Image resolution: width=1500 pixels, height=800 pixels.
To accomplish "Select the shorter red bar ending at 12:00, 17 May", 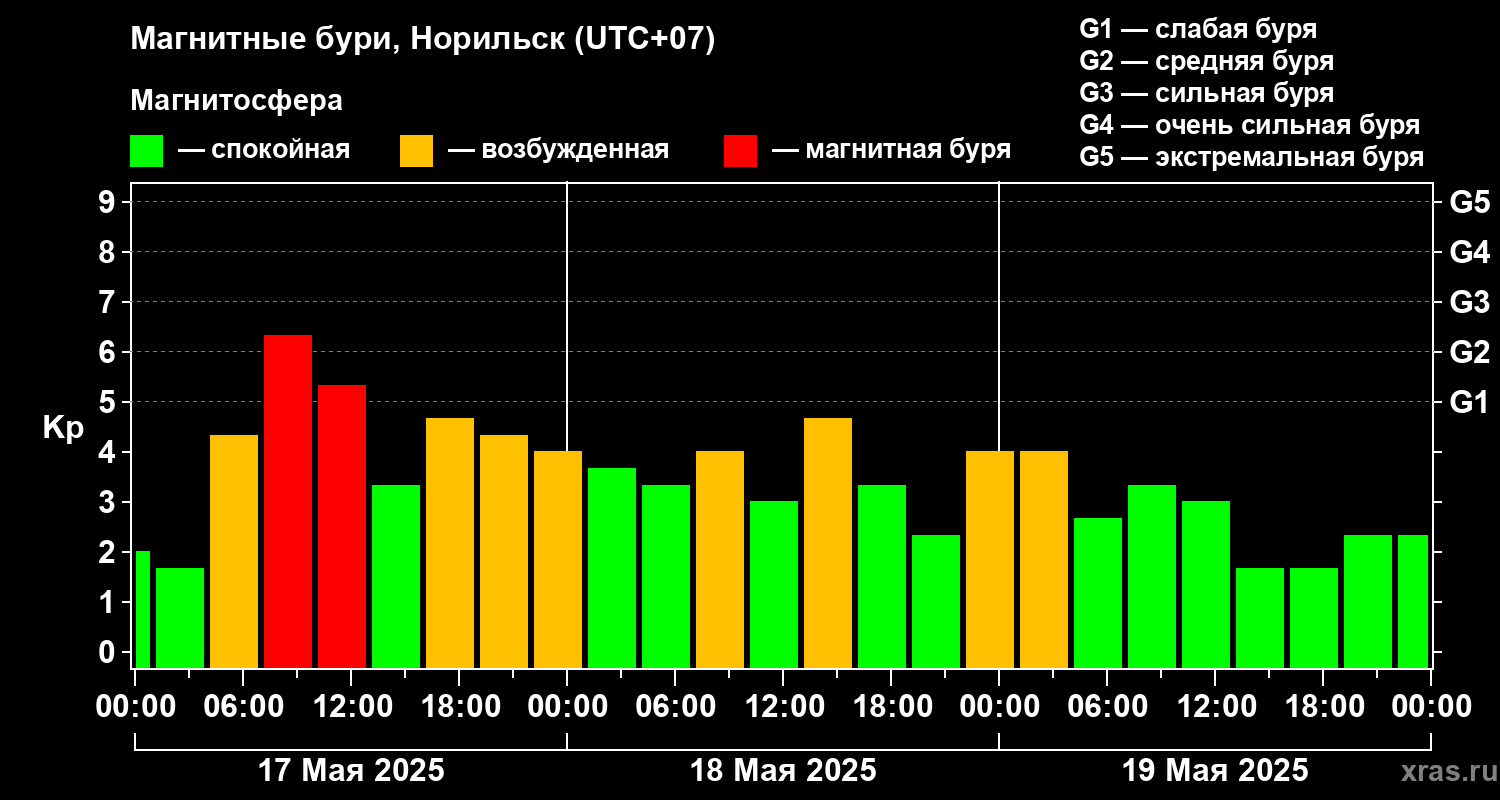I will coord(342,526).
